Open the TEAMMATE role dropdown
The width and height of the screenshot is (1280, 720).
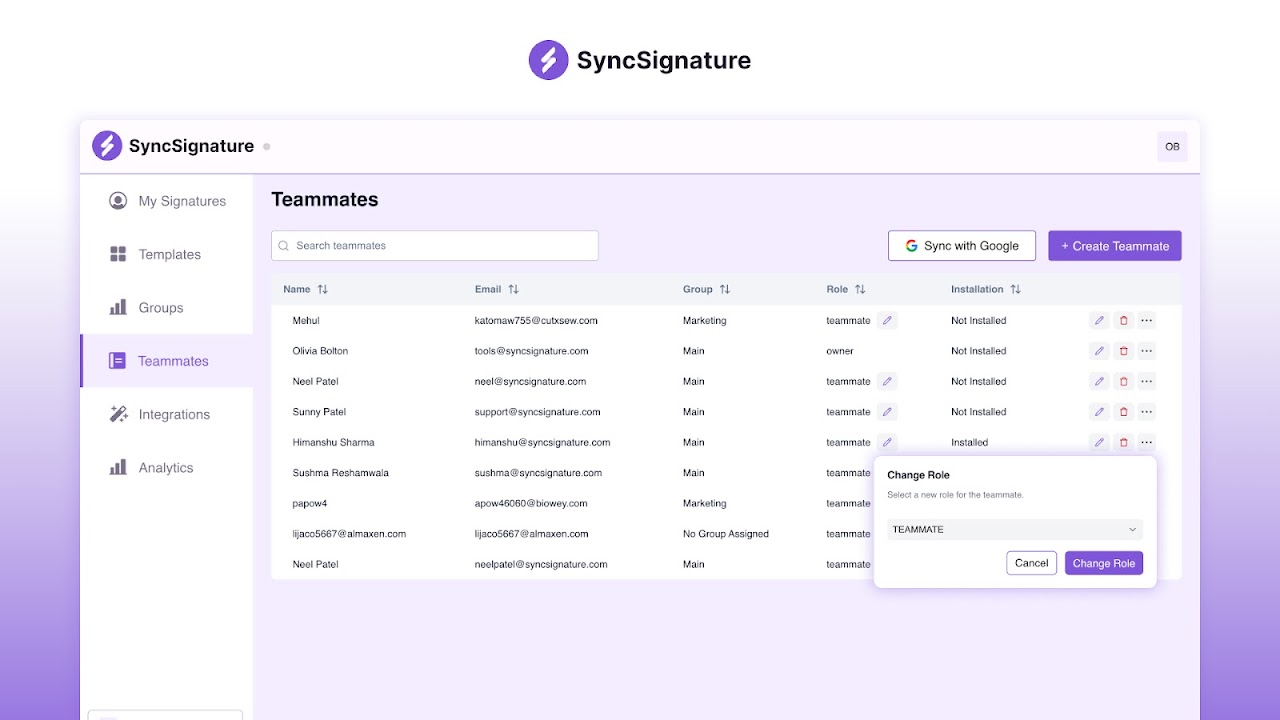(1015, 529)
